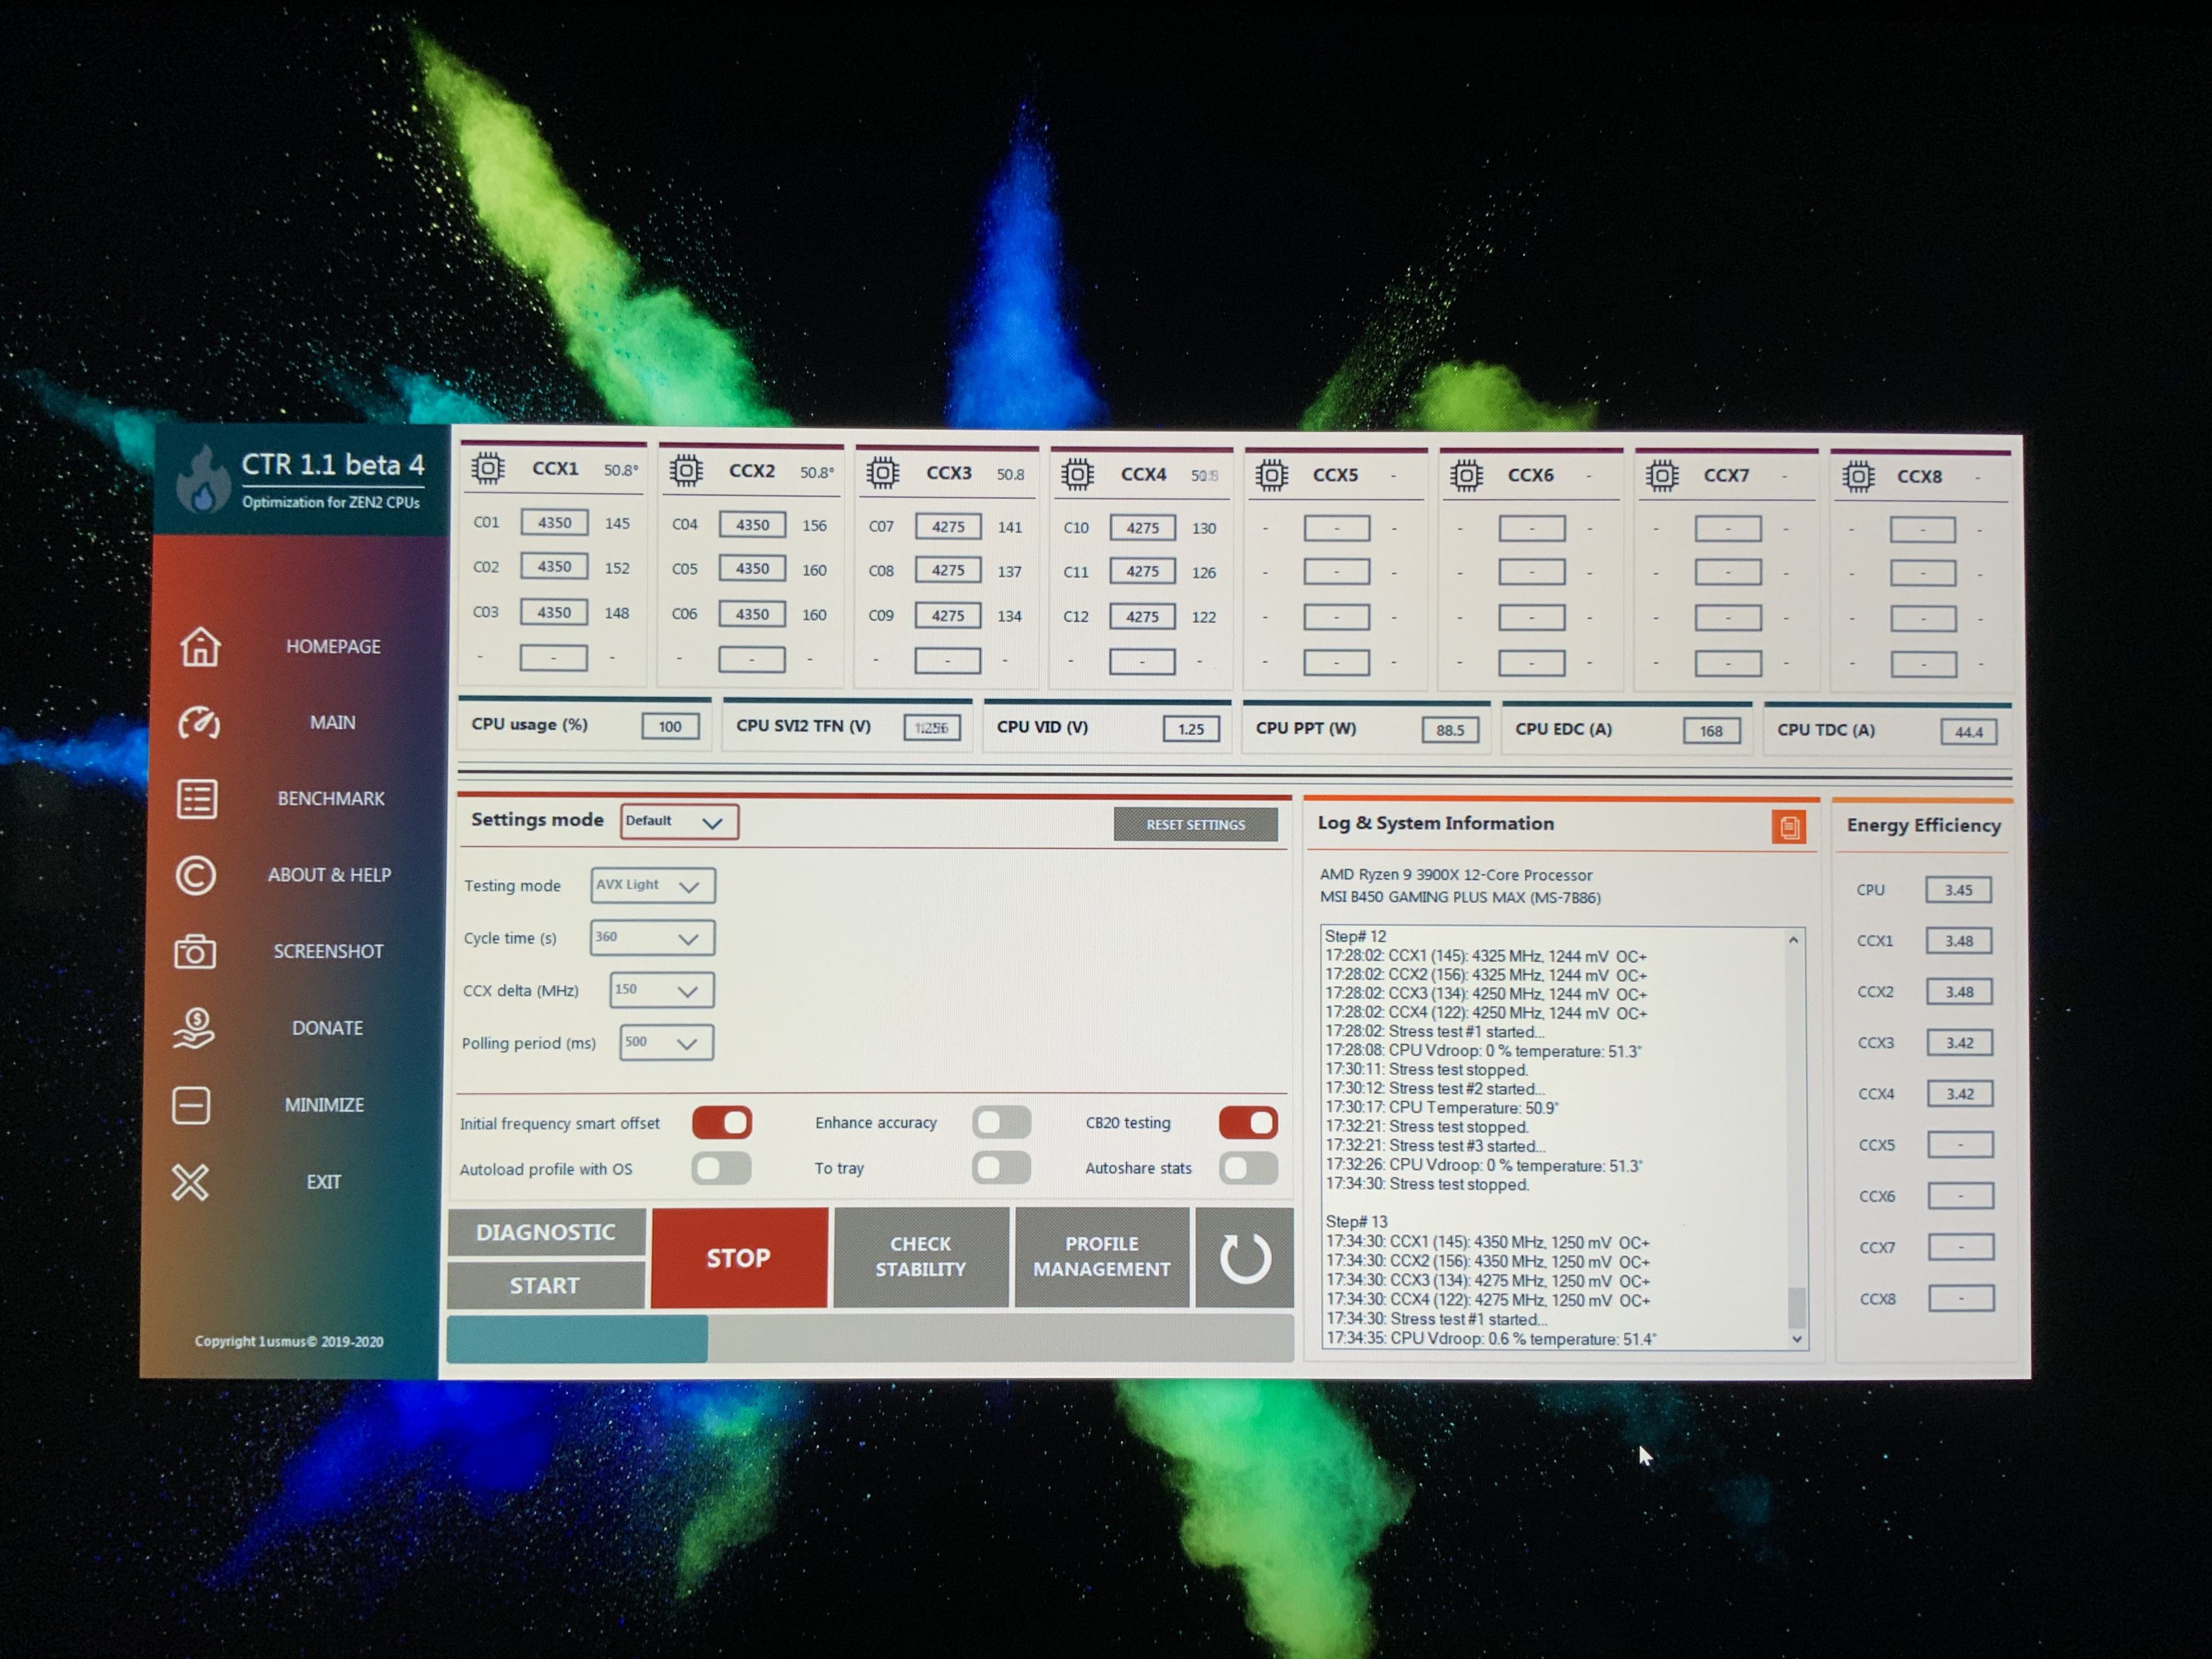The width and height of the screenshot is (2212, 1659).
Task: Open the Testing mode AVX Light dropdown
Action: pos(652,885)
